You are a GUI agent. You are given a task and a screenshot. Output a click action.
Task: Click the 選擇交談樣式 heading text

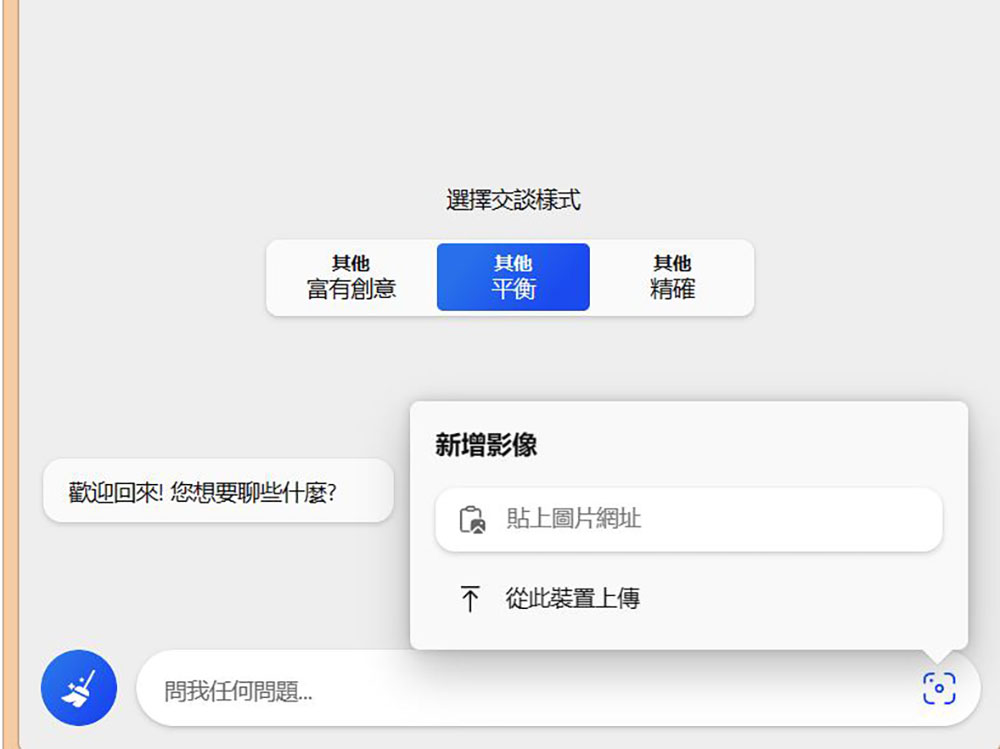tap(513, 201)
